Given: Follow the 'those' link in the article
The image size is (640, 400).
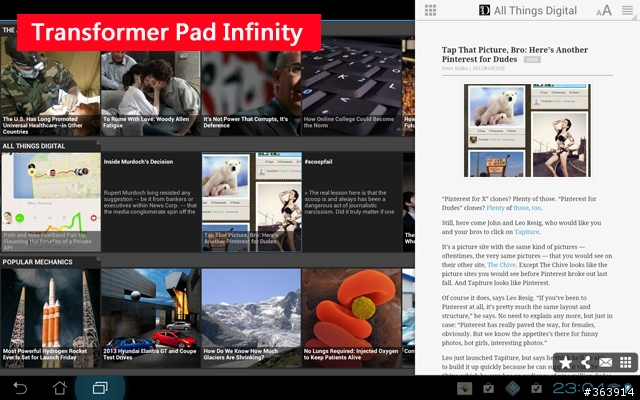Looking at the screenshot, I should tap(521, 208).
